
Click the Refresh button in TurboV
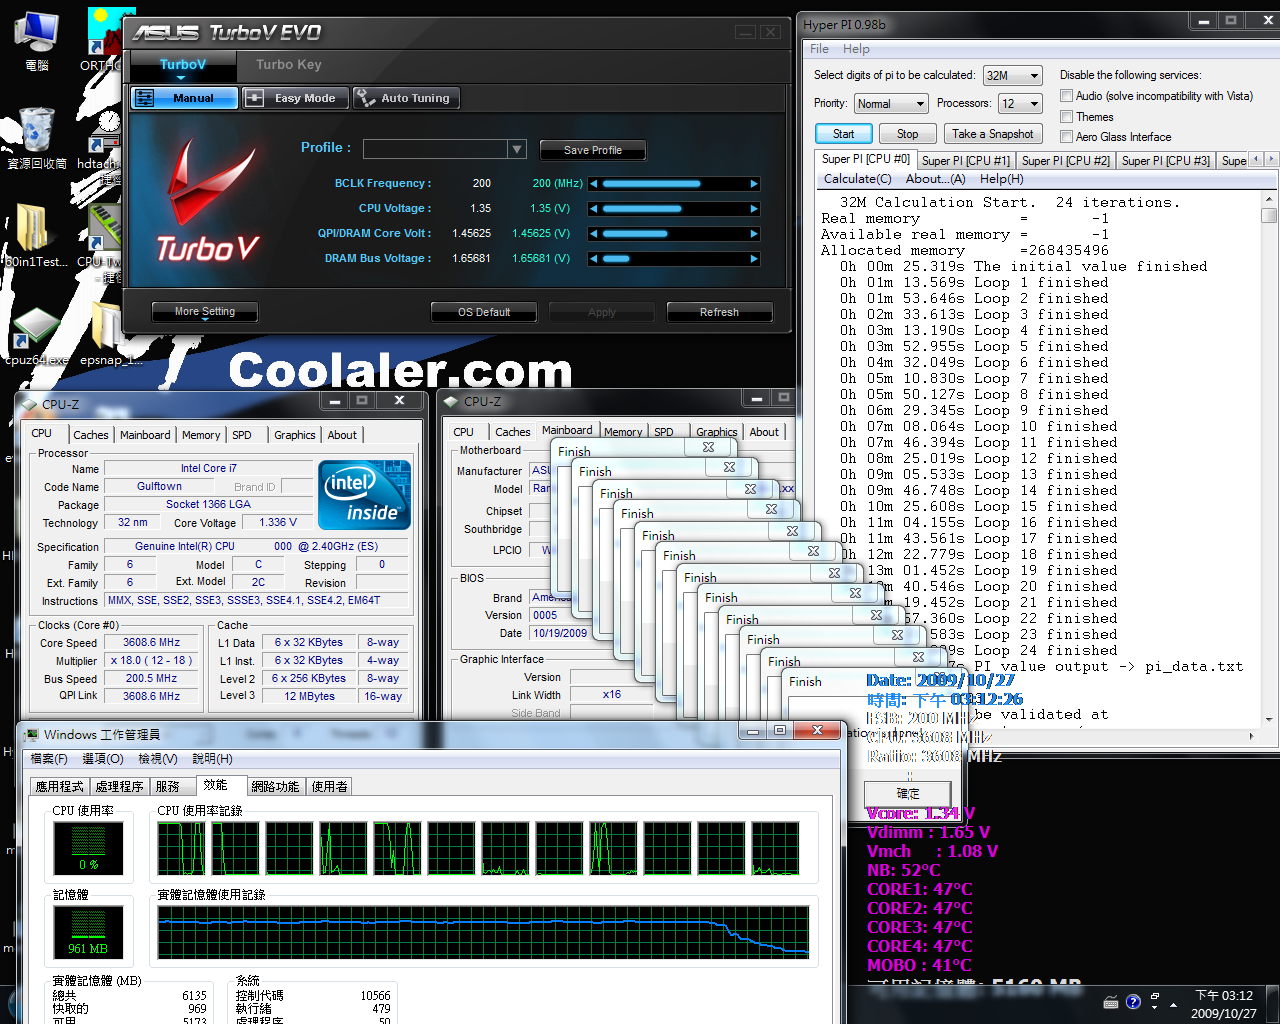(719, 312)
